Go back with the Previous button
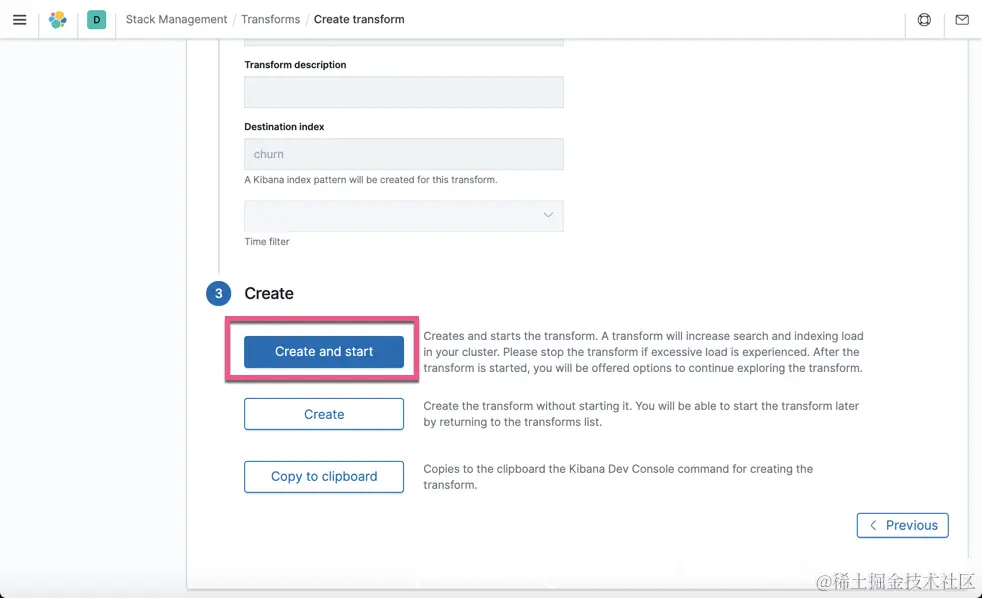This screenshot has width=982, height=598. pos(902,525)
